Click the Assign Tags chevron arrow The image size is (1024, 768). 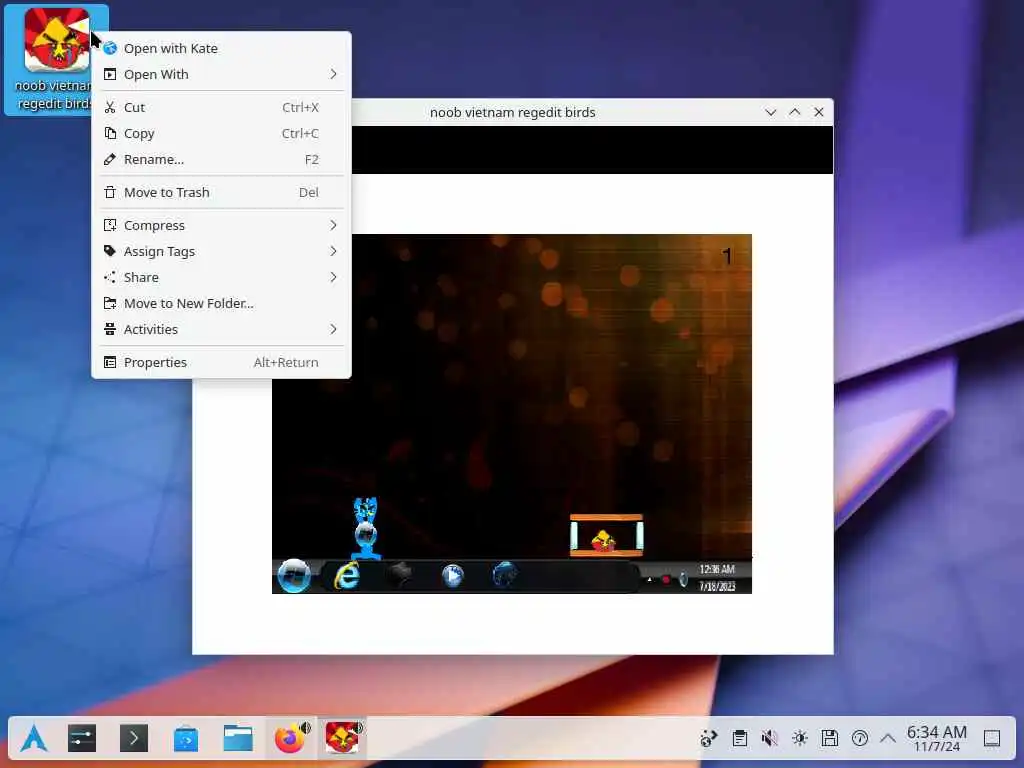(x=333, y=251)
